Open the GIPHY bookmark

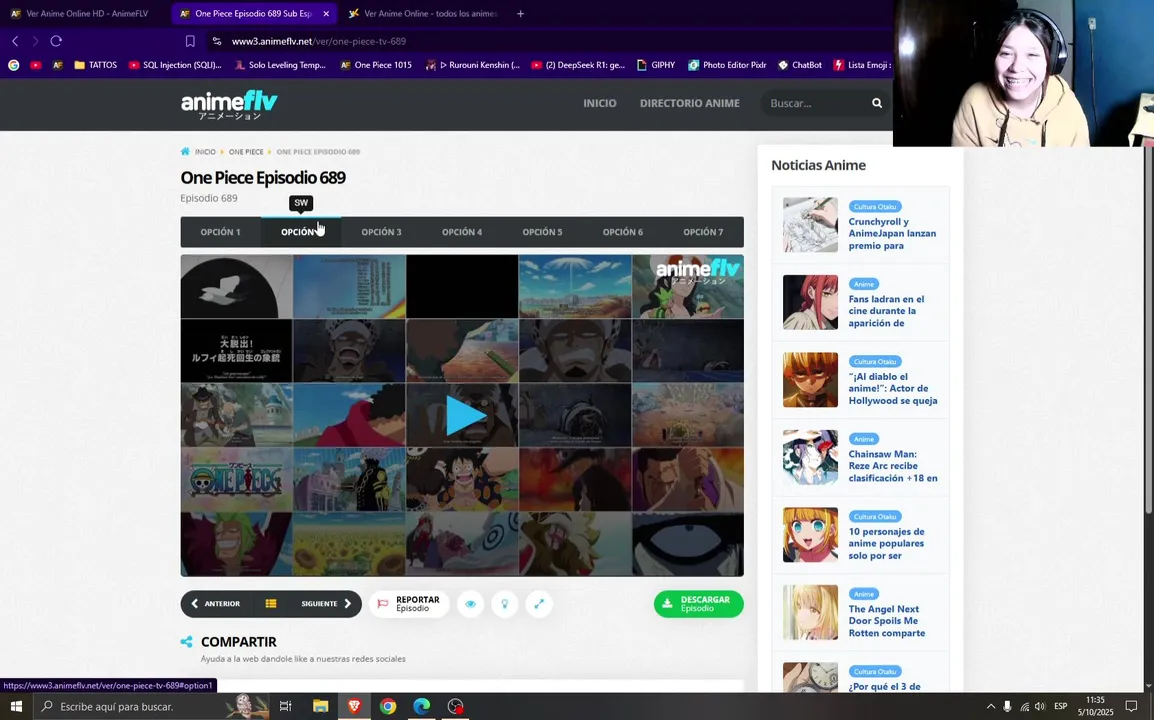click(x=656, y=65)
